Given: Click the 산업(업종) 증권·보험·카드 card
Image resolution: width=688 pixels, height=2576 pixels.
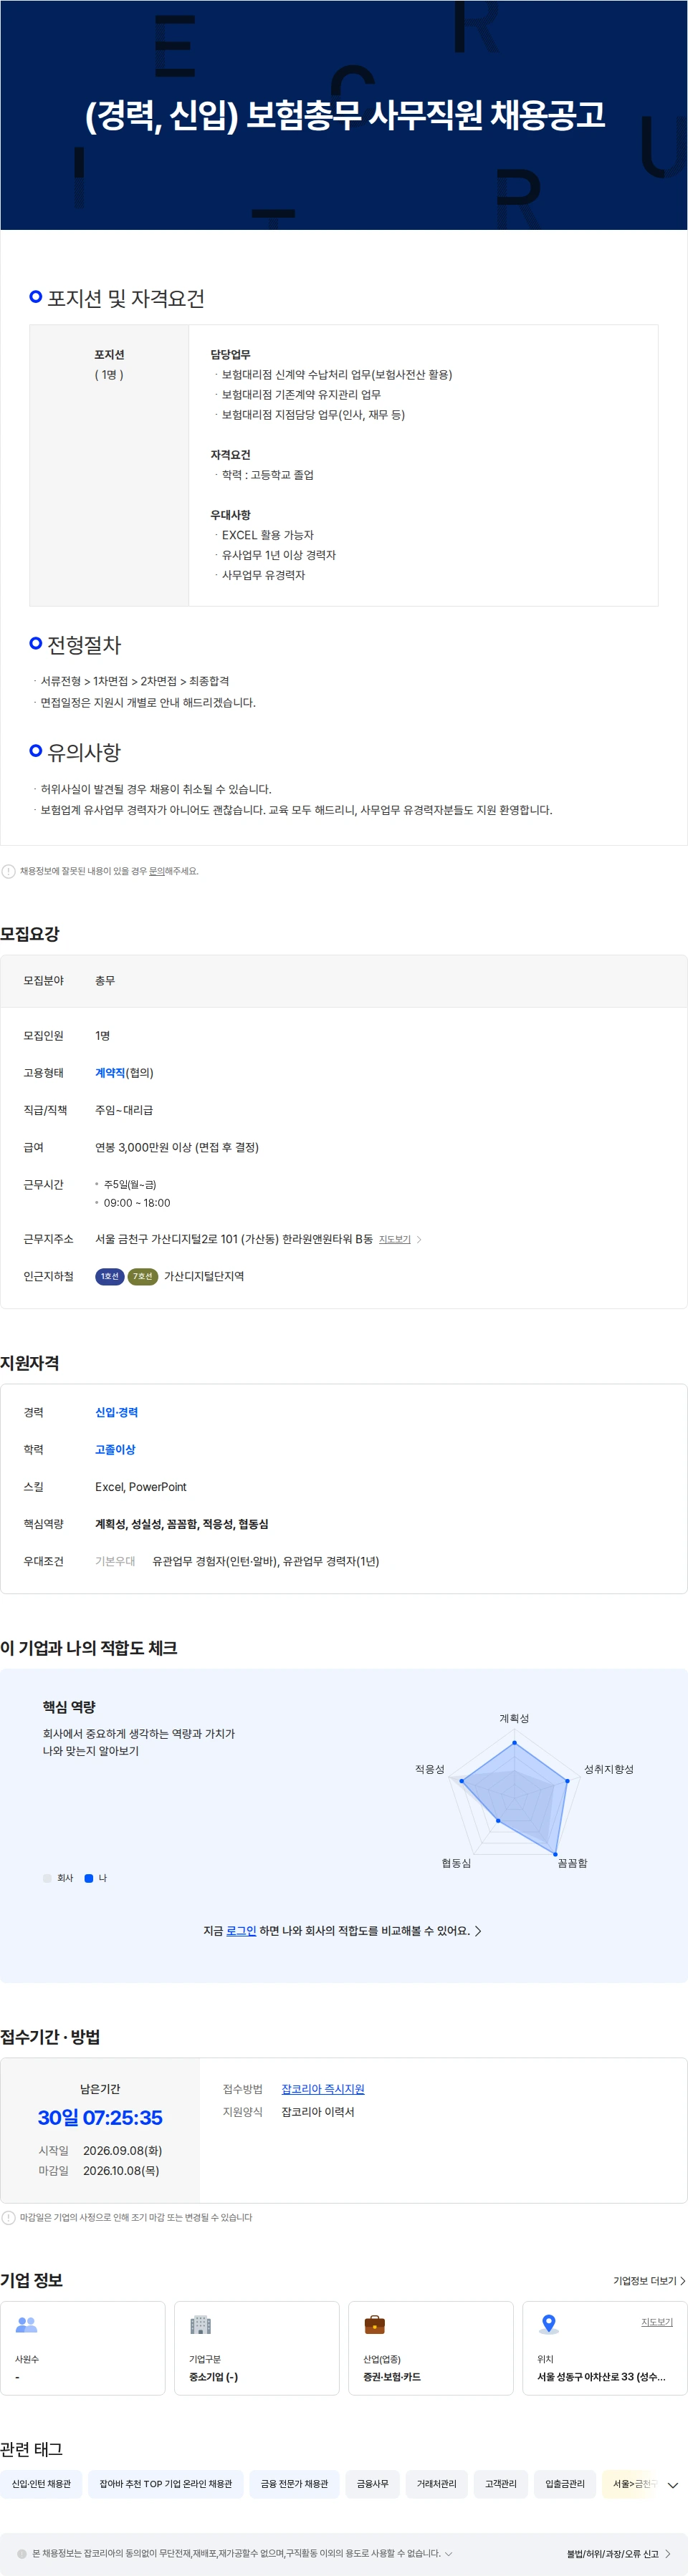Looking at the screenshot, I should click(x=431, y=2348).
